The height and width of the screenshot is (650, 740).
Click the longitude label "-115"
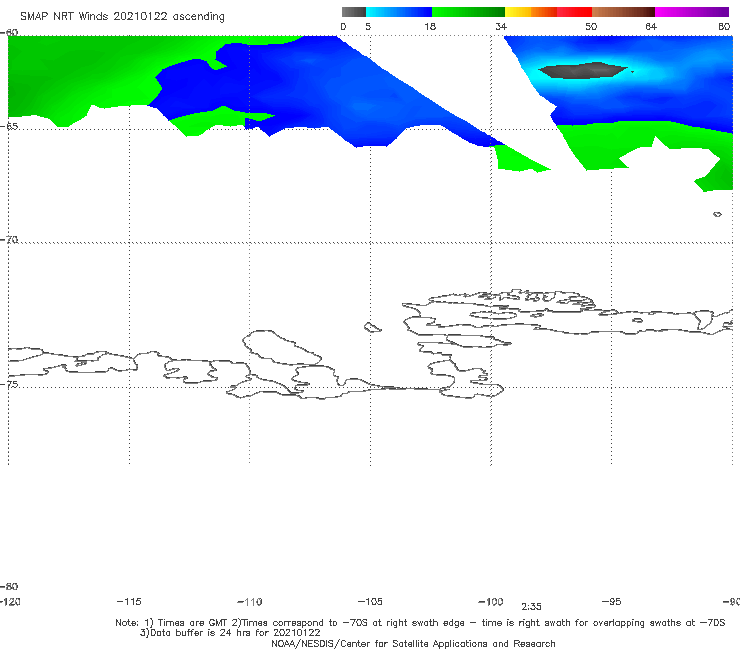click(129, 602)
